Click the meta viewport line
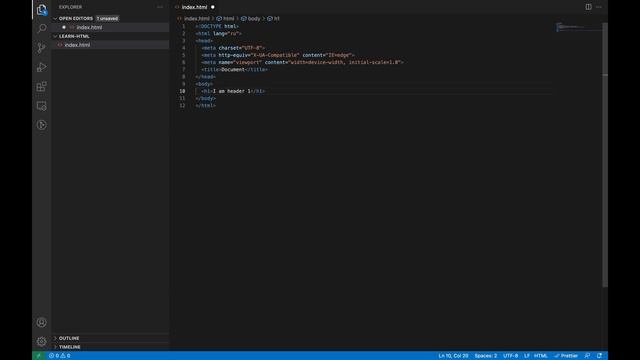 click(302, 62)
